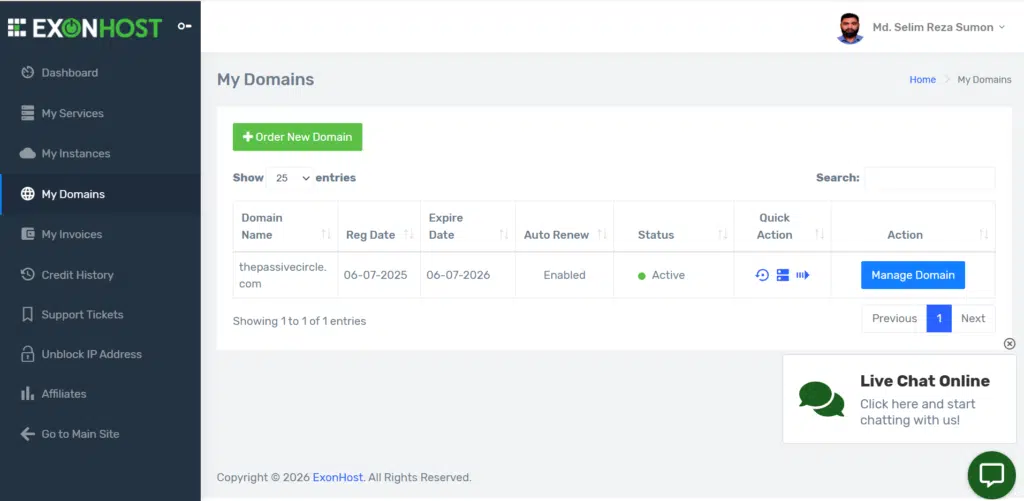Viewport: 1024px width, 501px height.
Task: Dismiss the Live Chat Online popup
Action: 1009,344
